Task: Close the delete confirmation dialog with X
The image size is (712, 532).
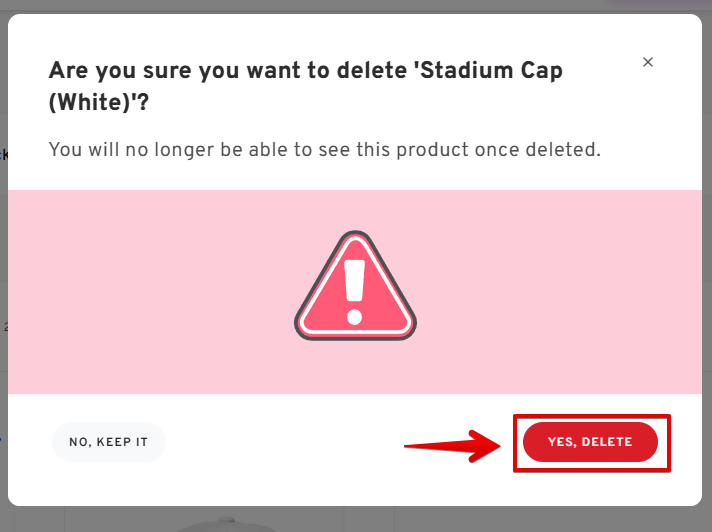Action: [x=648, y=62]
